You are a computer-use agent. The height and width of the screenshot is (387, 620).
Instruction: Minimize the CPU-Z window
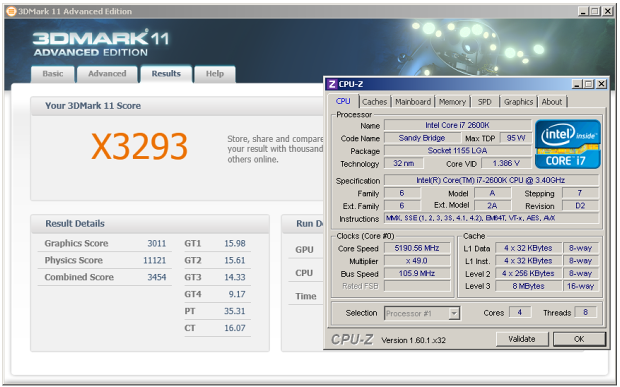point(577,84)
